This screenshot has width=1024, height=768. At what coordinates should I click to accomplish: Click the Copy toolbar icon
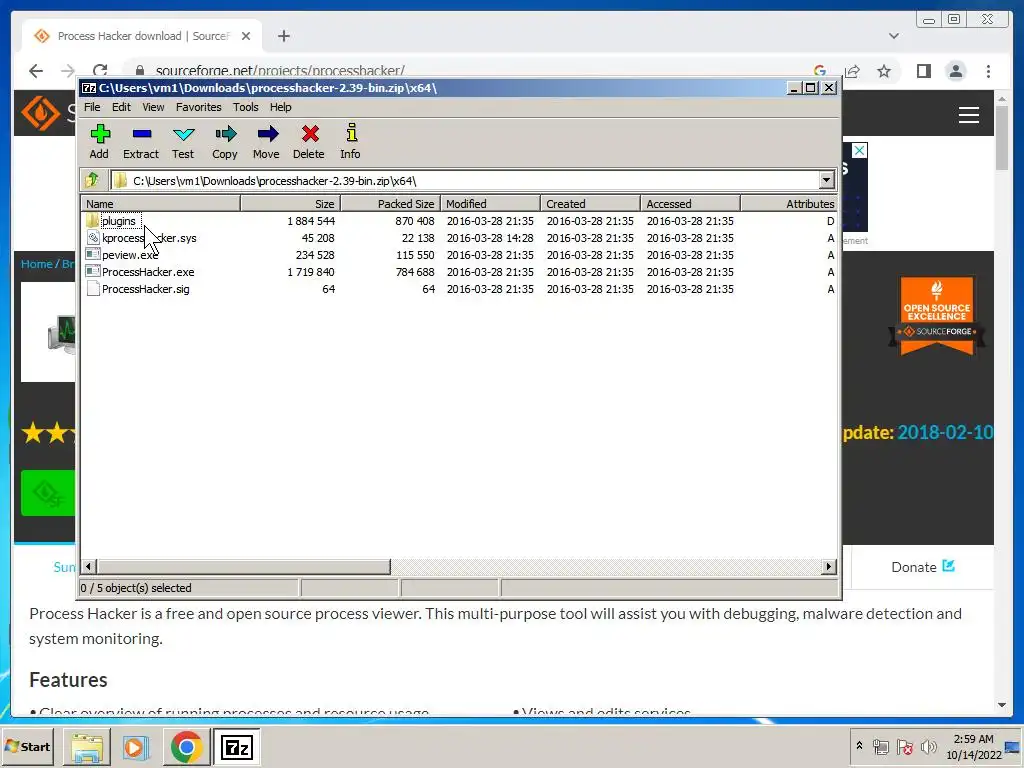tap(225, 141)
